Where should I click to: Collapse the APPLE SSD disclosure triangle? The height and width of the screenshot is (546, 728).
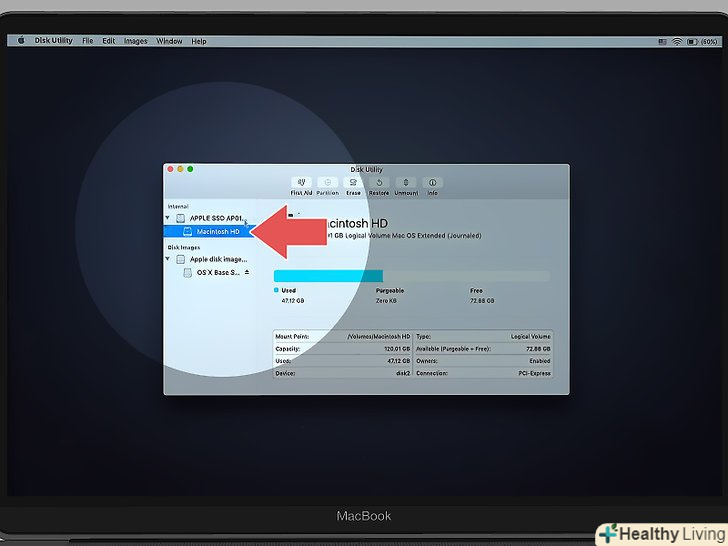(x=168, y=218)
